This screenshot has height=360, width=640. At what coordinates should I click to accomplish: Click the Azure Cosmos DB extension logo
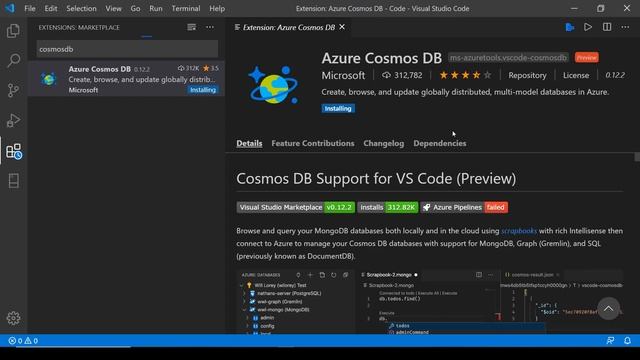[x=273, y=84]
